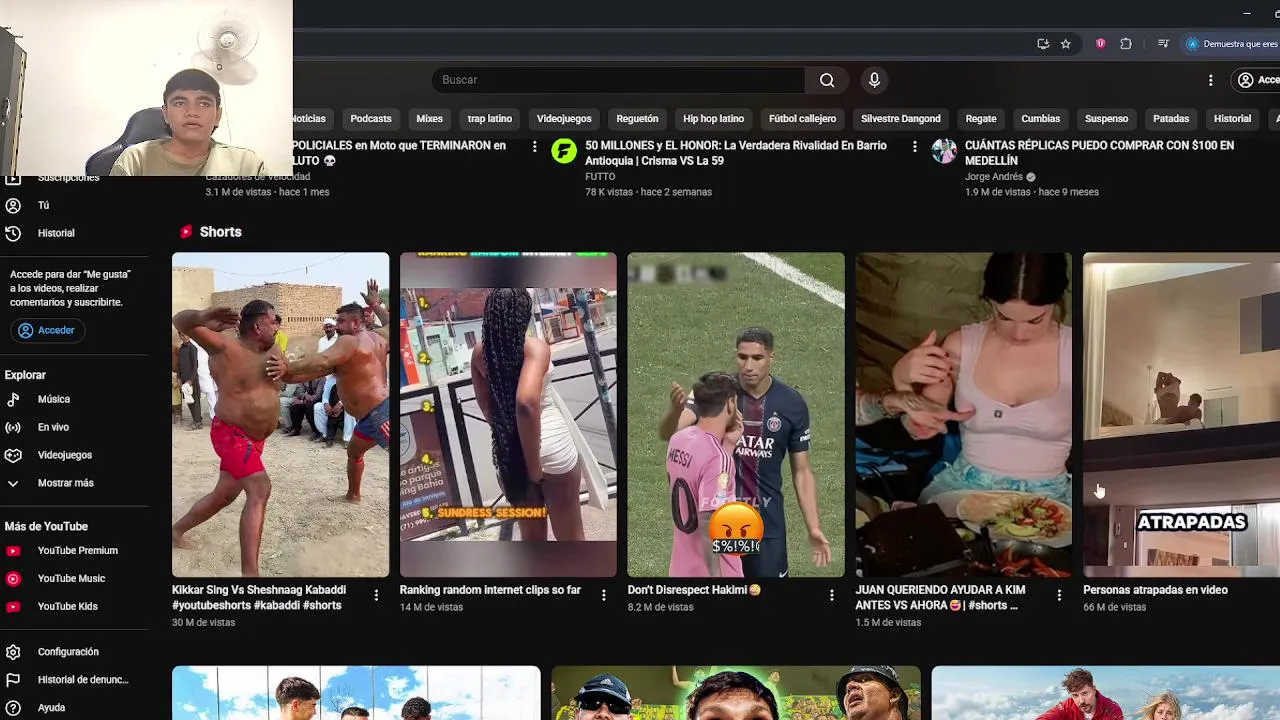Play the Kikkar Sing Kabaddi short thumbnail

[280, 414]
